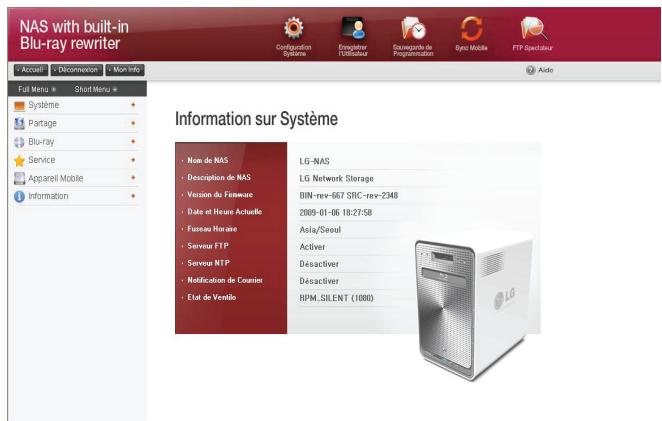Screen dimensions: 662x421
Task: Click the 'Serveur FTP' label
Action: [208, 246]
